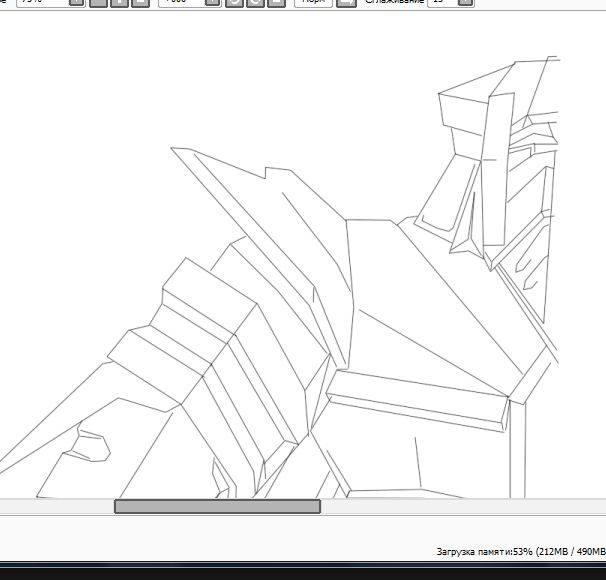Rotate the canvas view counter-clockwise
Screen dimensions: 606x580
click(233, 3)
